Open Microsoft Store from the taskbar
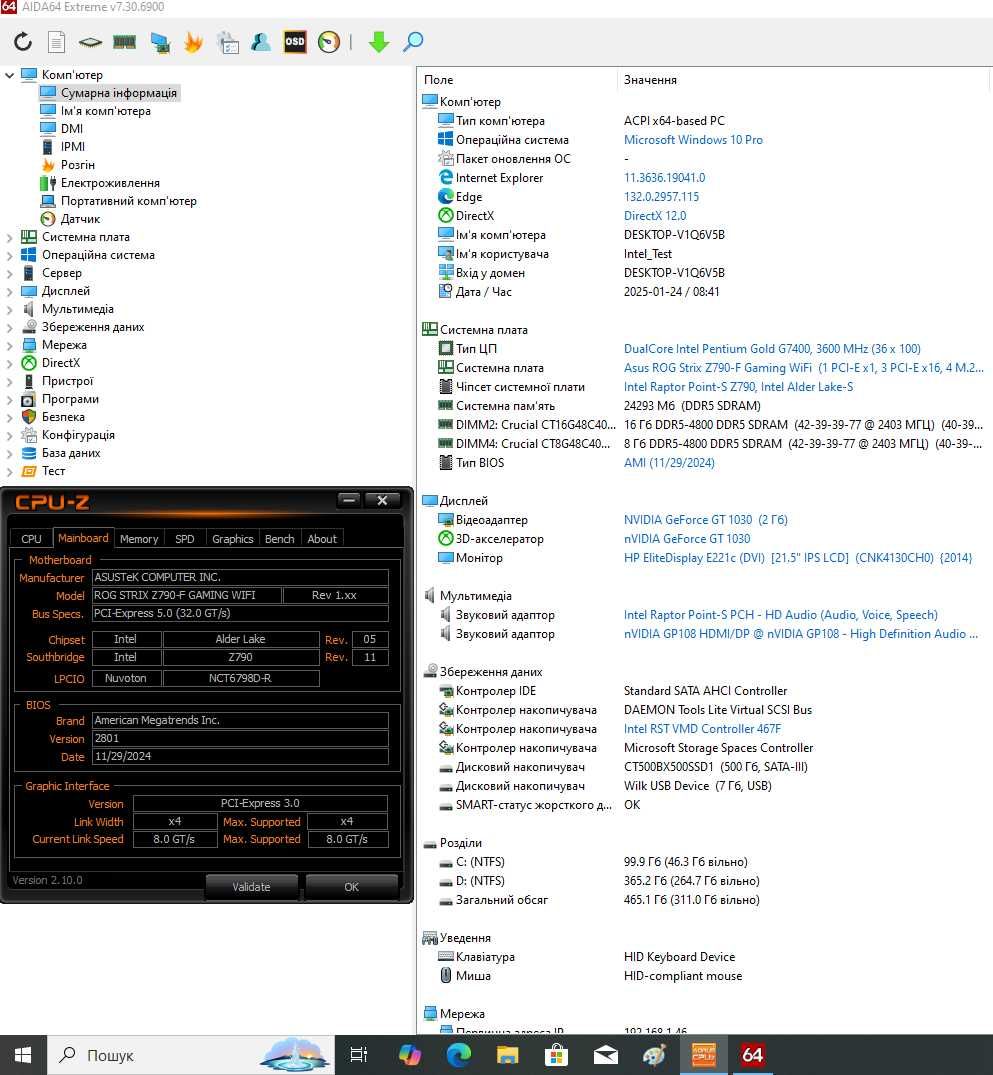 [556, 1054]
